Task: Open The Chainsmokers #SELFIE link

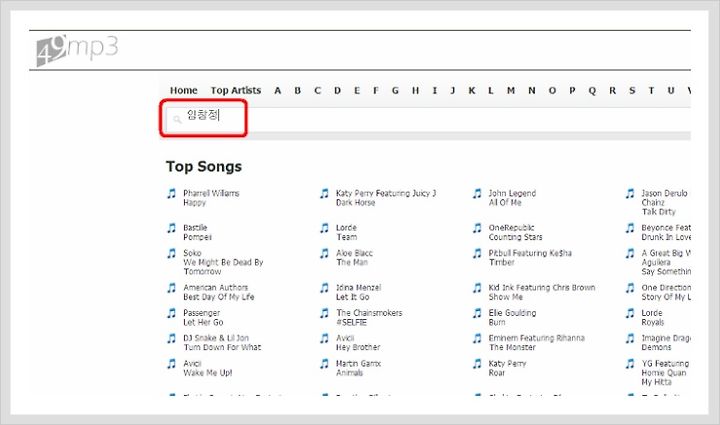Action: (369, 318)
